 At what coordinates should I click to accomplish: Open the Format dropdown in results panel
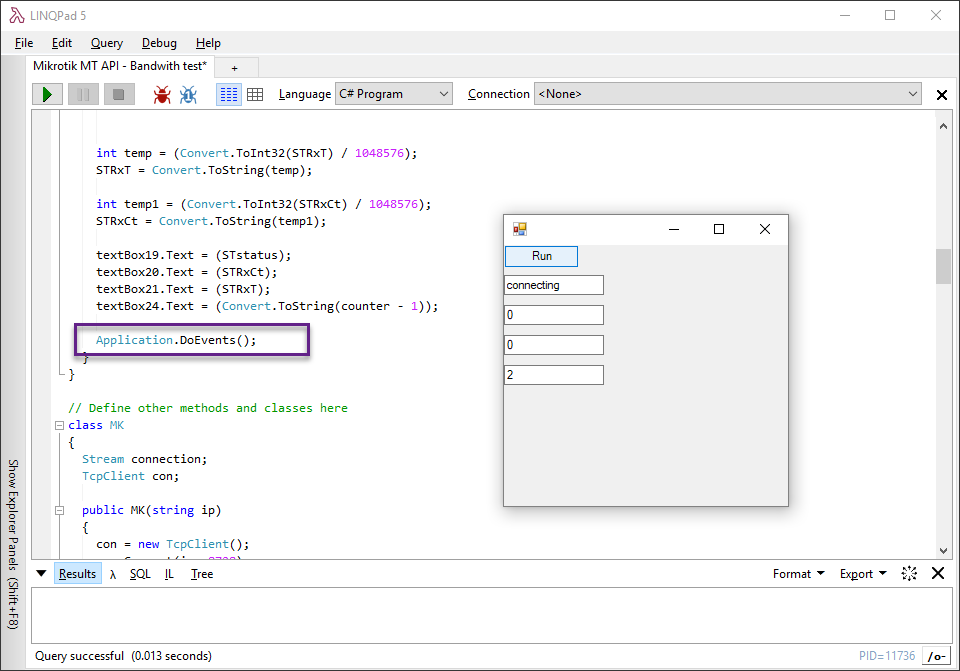click(x=798, y=574)
